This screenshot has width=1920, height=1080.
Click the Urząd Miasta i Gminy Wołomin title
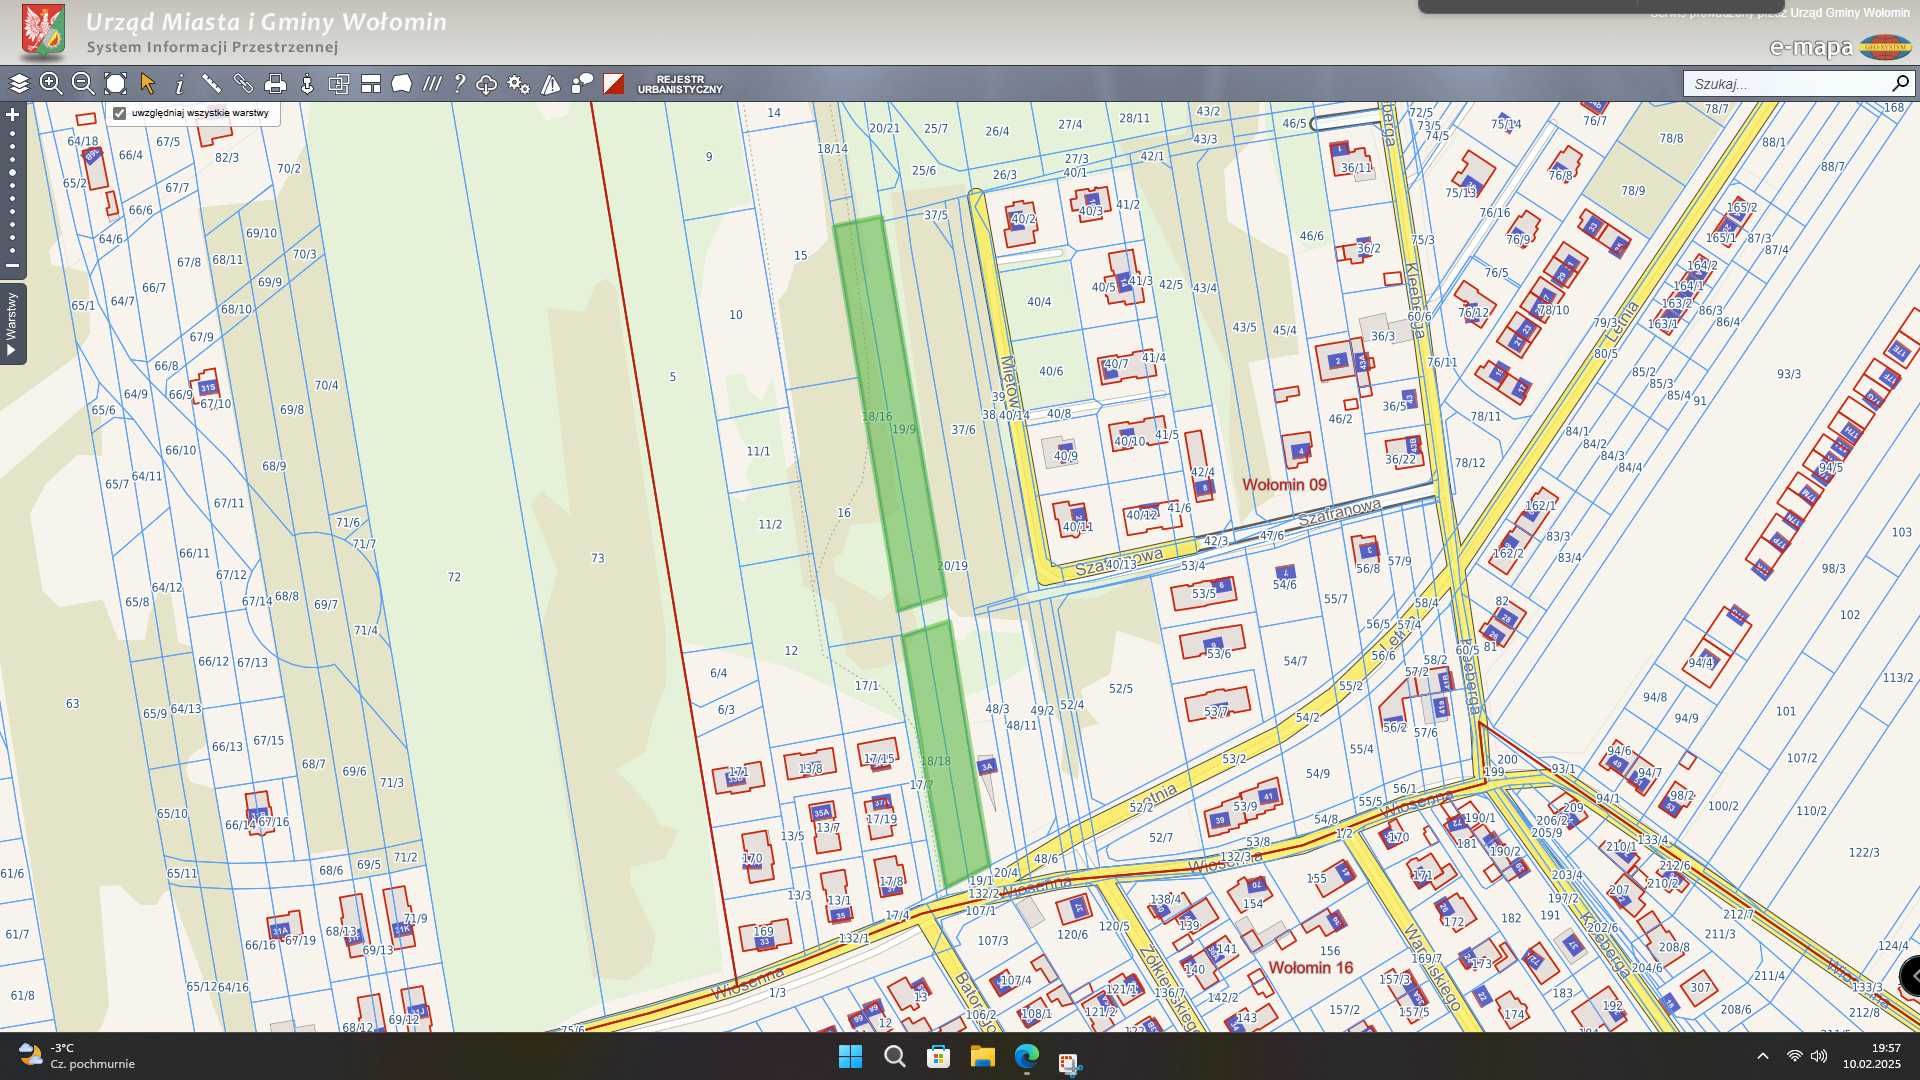(x=266, y=21)
